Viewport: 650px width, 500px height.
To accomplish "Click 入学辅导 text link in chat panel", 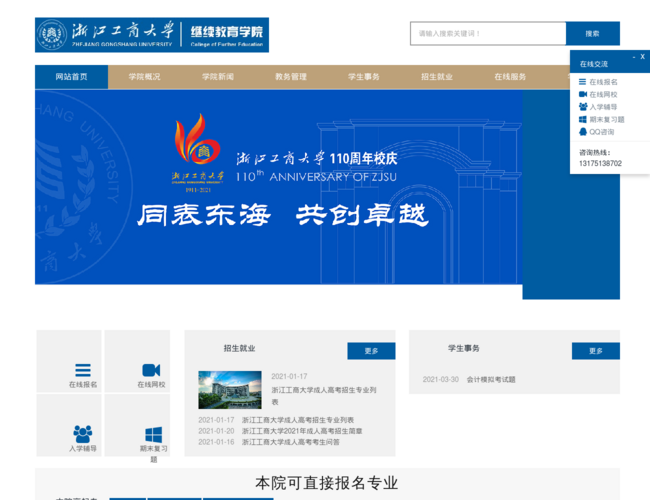I will [604, 107].
